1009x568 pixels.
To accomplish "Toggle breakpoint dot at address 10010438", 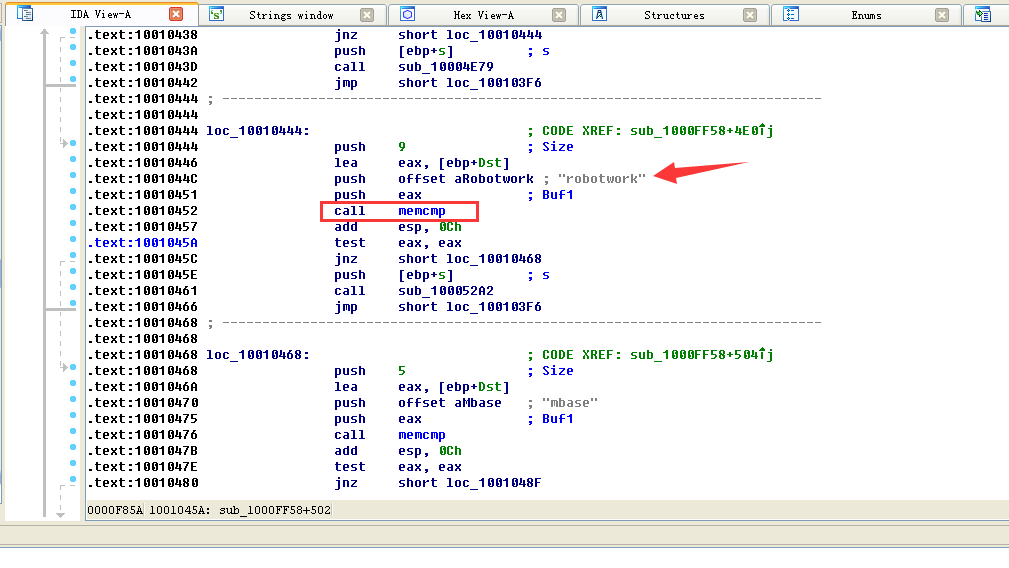I will coord(73,32).
